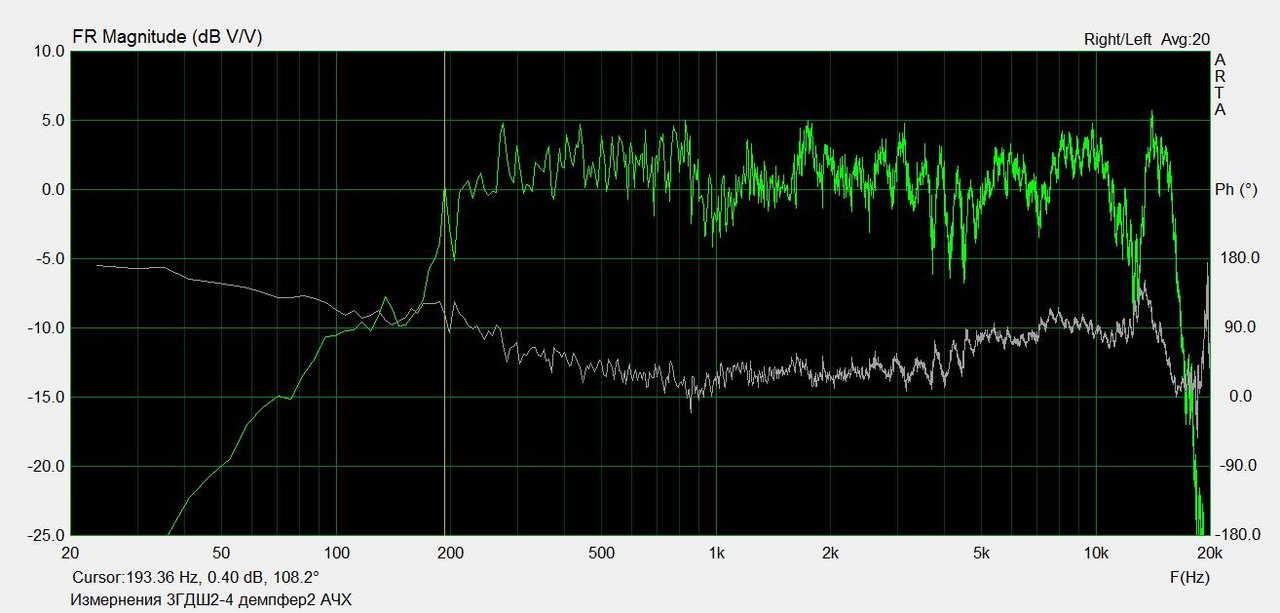Click the "-180.0" phase scale label
This screenshot has height=613, width=1280.
coord(1236,535)
